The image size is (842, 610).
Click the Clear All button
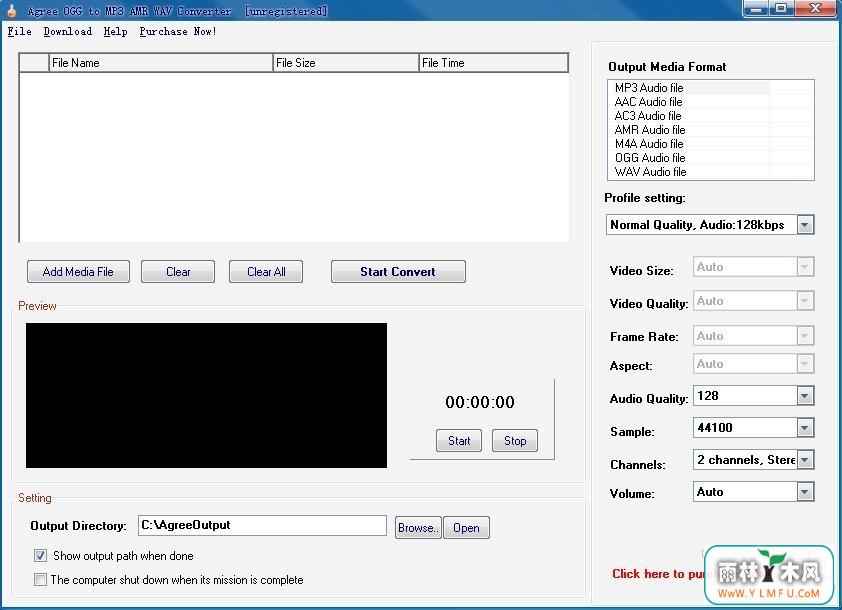(x=266, y=272)
